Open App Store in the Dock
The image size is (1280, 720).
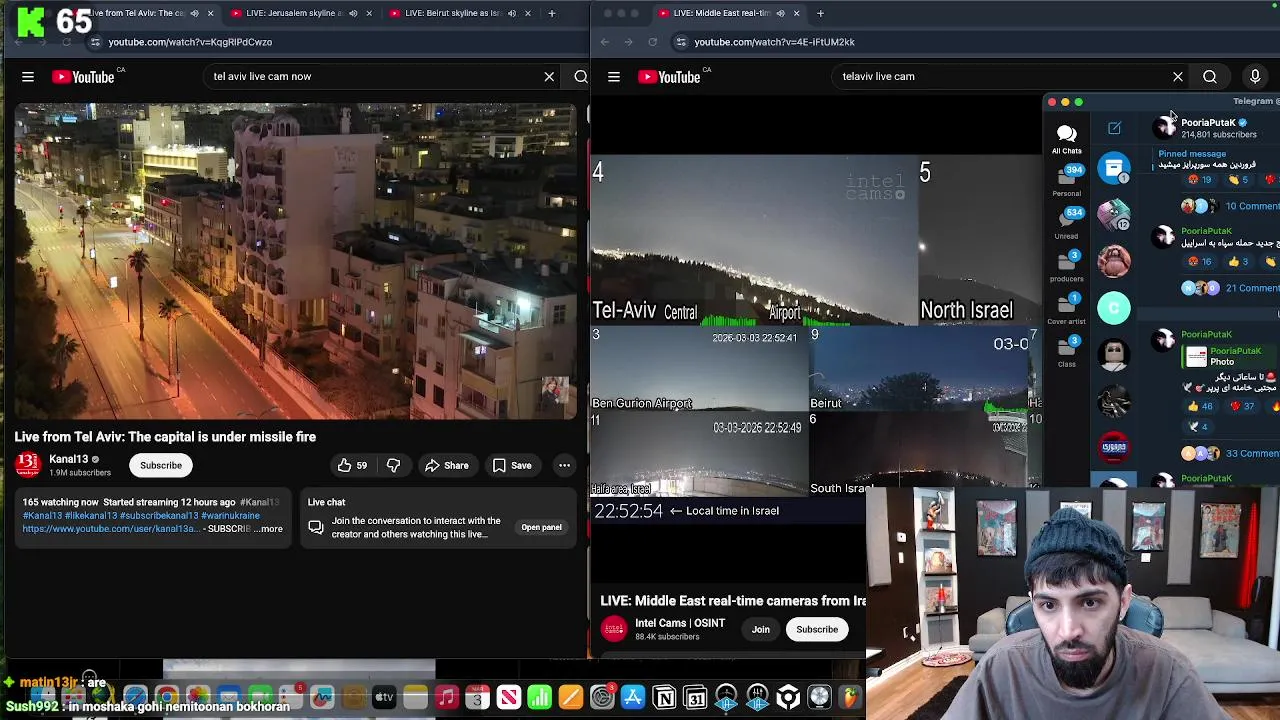[633, 697]
